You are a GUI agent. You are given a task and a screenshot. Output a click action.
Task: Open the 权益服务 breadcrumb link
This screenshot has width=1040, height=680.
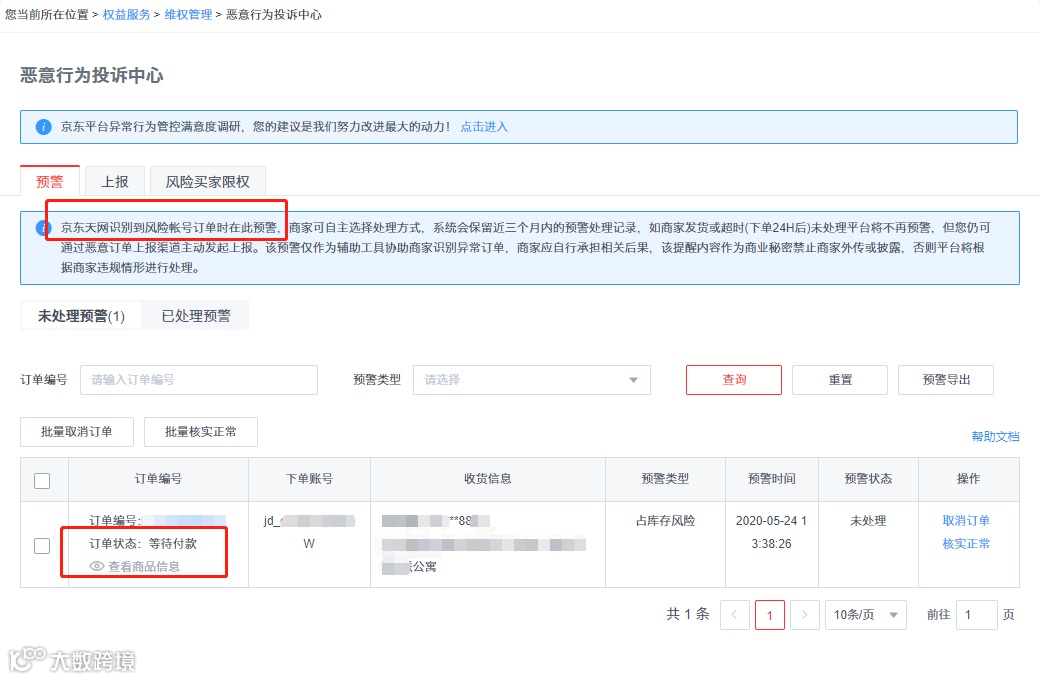tap(126, 15)
